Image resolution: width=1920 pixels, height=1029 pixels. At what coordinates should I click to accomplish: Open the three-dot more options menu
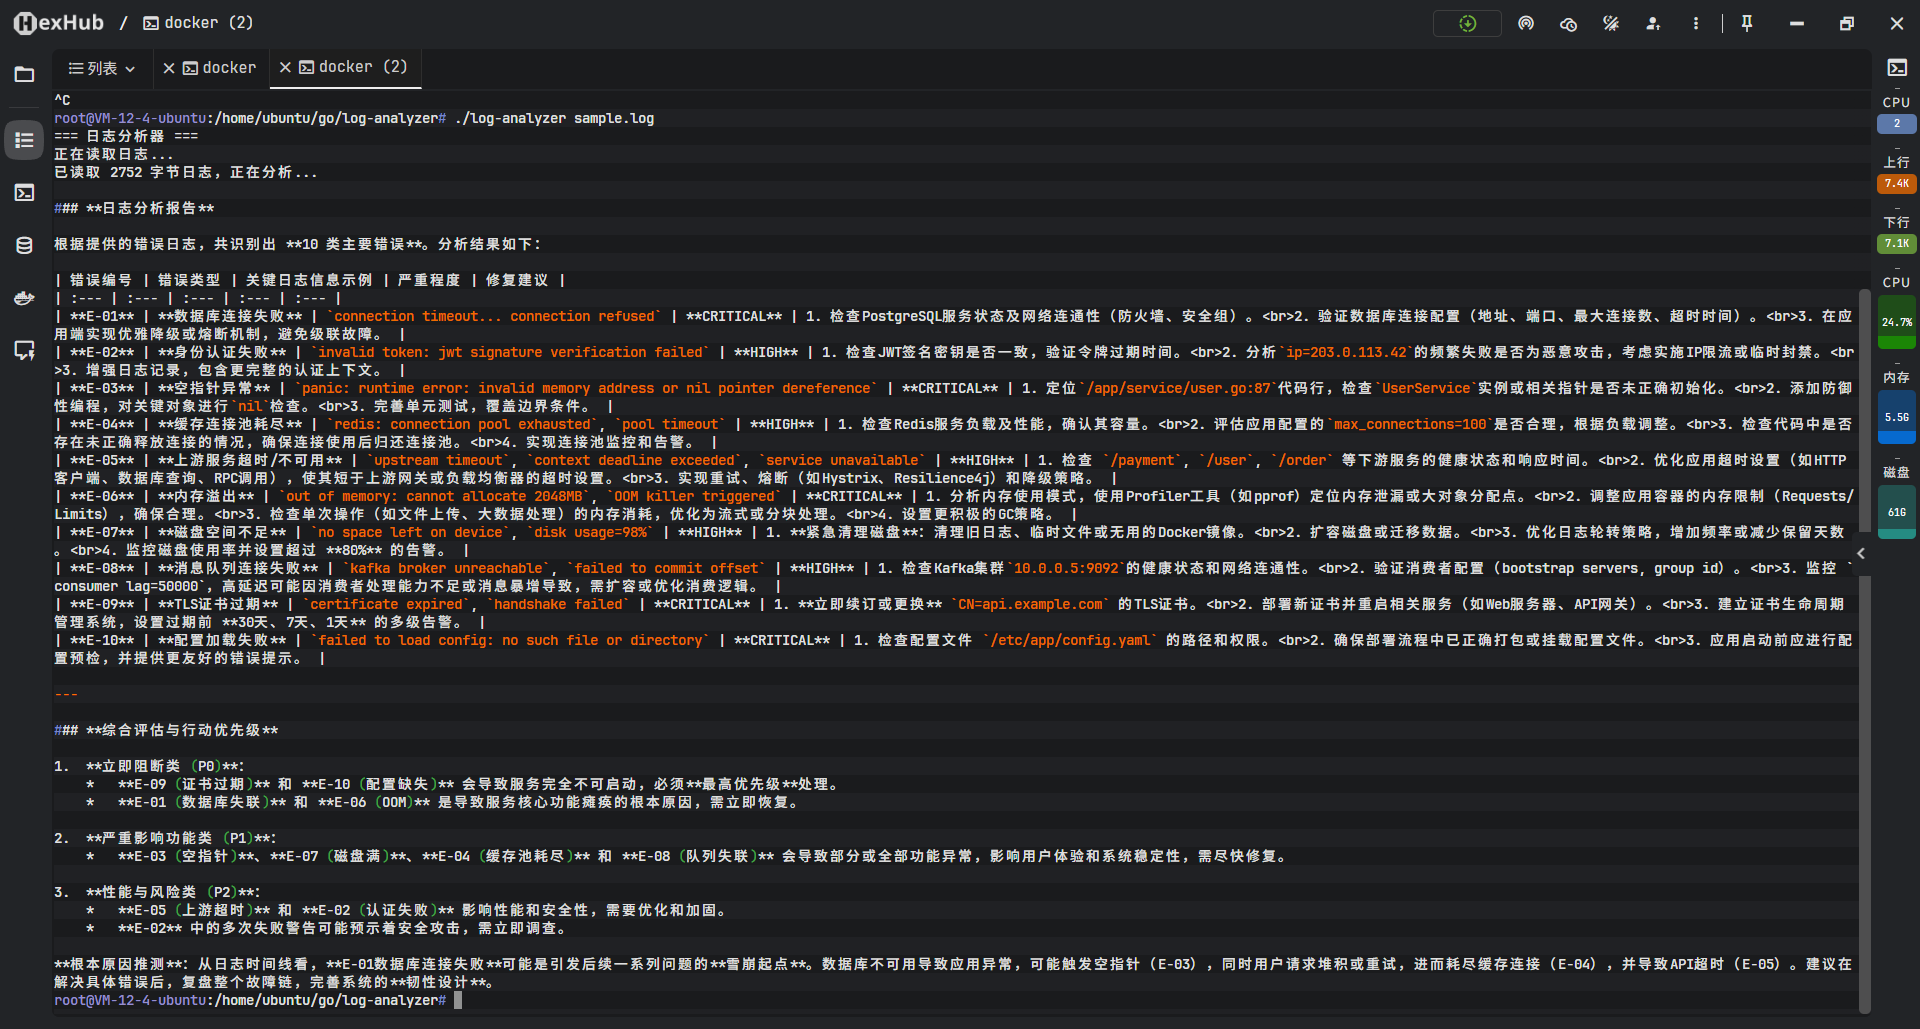[x=1695, y=23]
